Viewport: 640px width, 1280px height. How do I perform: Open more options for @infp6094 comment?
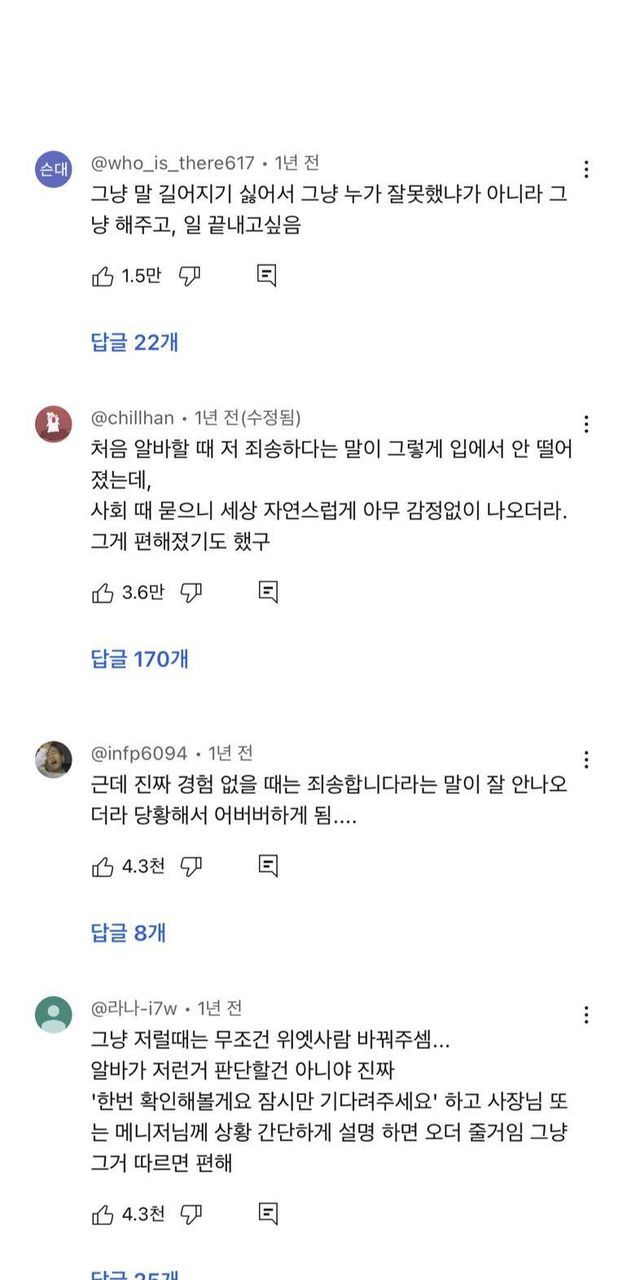point(586,760)
